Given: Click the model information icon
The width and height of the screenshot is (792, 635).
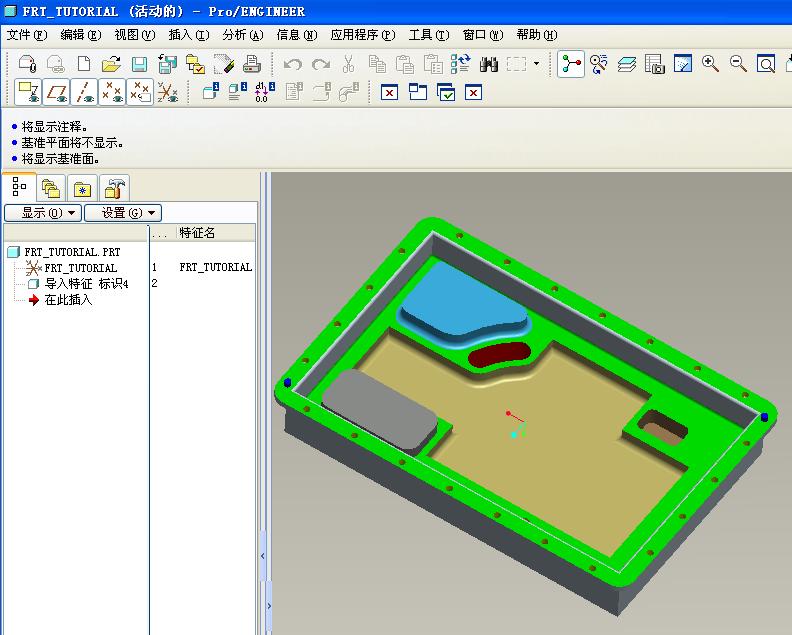Looking at the screenshot, I should [x=210, y=91].
